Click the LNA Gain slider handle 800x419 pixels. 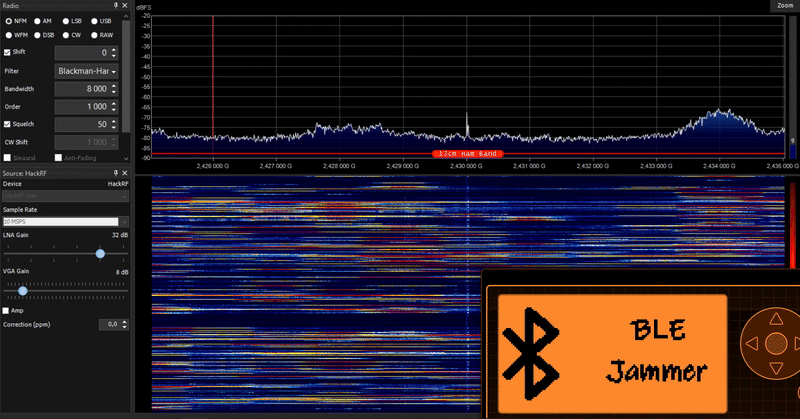100,253
